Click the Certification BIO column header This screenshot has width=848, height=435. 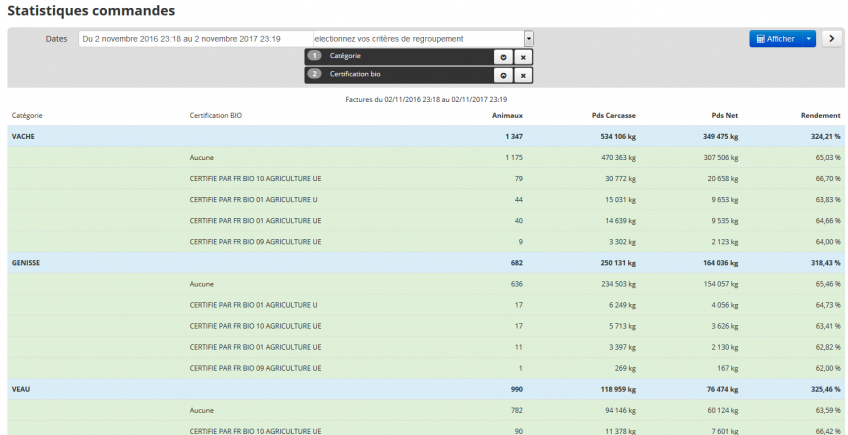coord(216,115)
